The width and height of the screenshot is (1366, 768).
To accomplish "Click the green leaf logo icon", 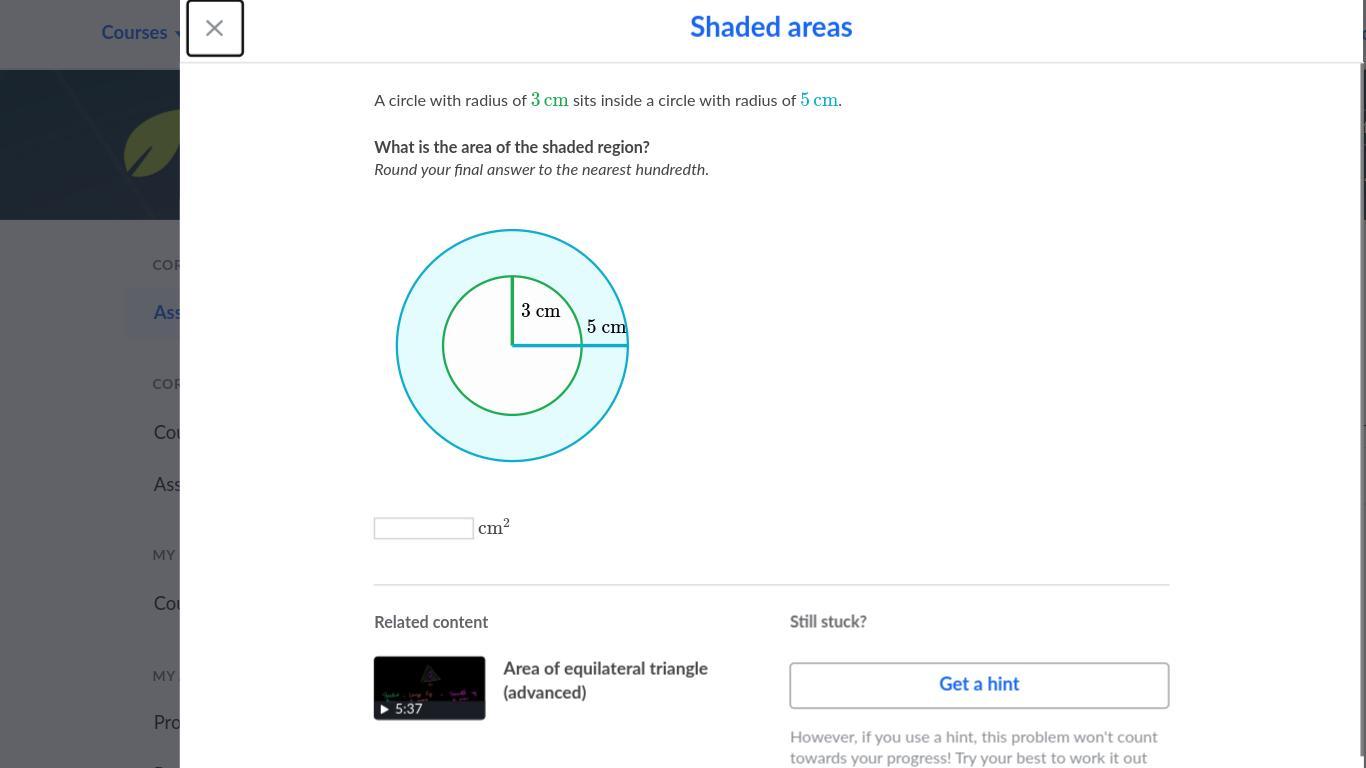I will pyautogui.click(x=153, y=145).
